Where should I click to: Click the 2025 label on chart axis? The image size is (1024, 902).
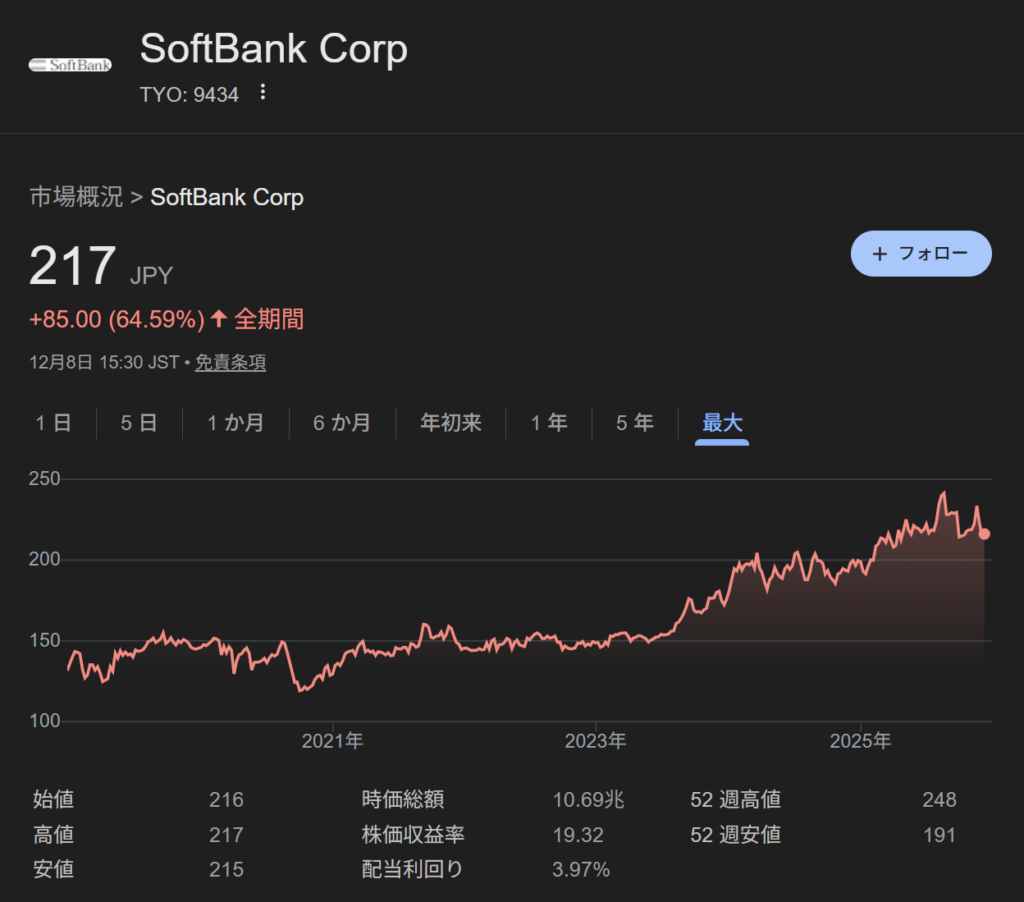pos(860,742)
